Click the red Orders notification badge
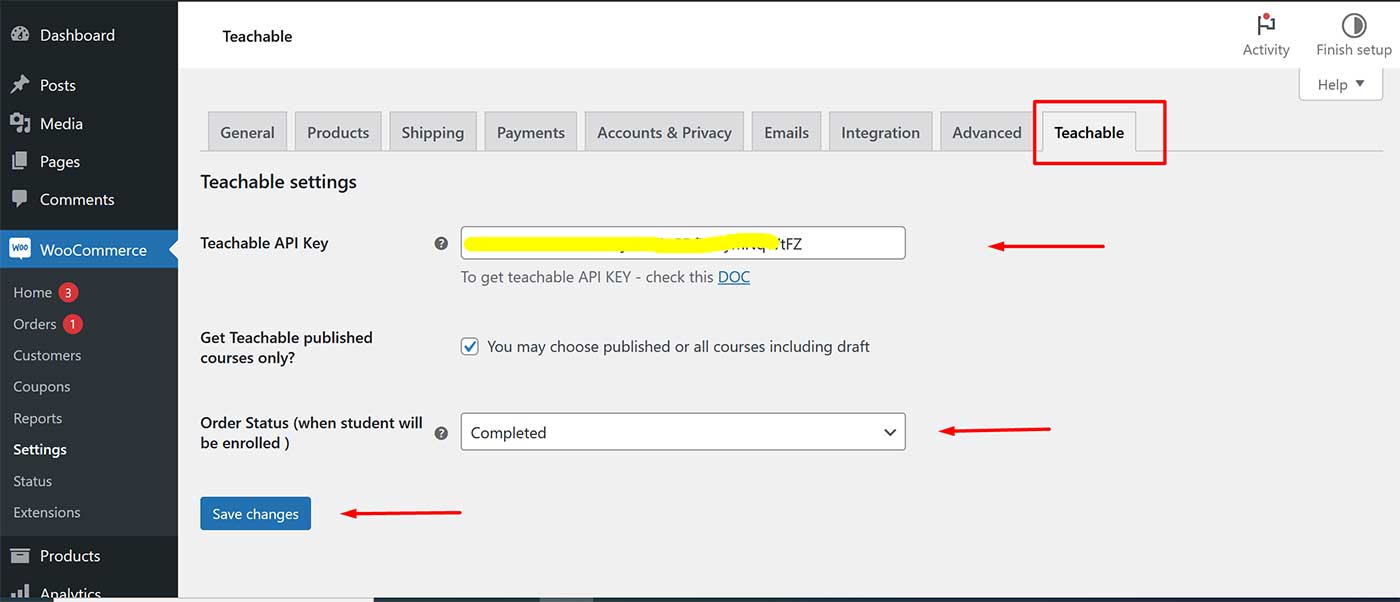The width and height of the screenshot is (1400, 602). click(x=73, y=324)
